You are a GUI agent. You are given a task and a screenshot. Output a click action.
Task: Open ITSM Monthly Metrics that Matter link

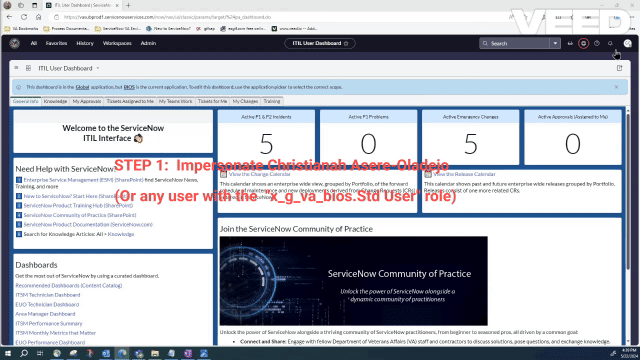(56, 333)
